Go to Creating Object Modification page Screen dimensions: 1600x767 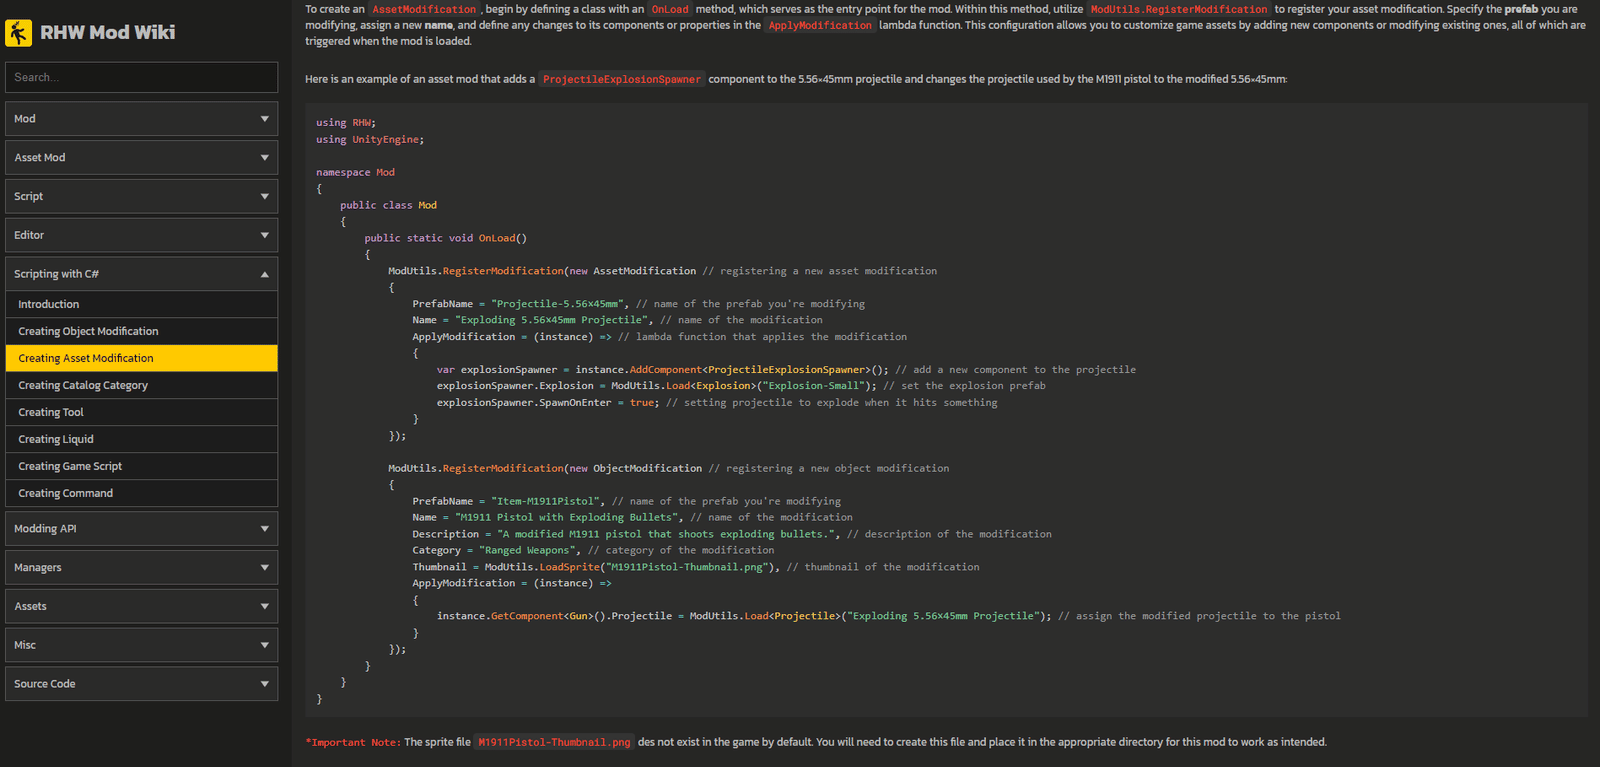141,331
